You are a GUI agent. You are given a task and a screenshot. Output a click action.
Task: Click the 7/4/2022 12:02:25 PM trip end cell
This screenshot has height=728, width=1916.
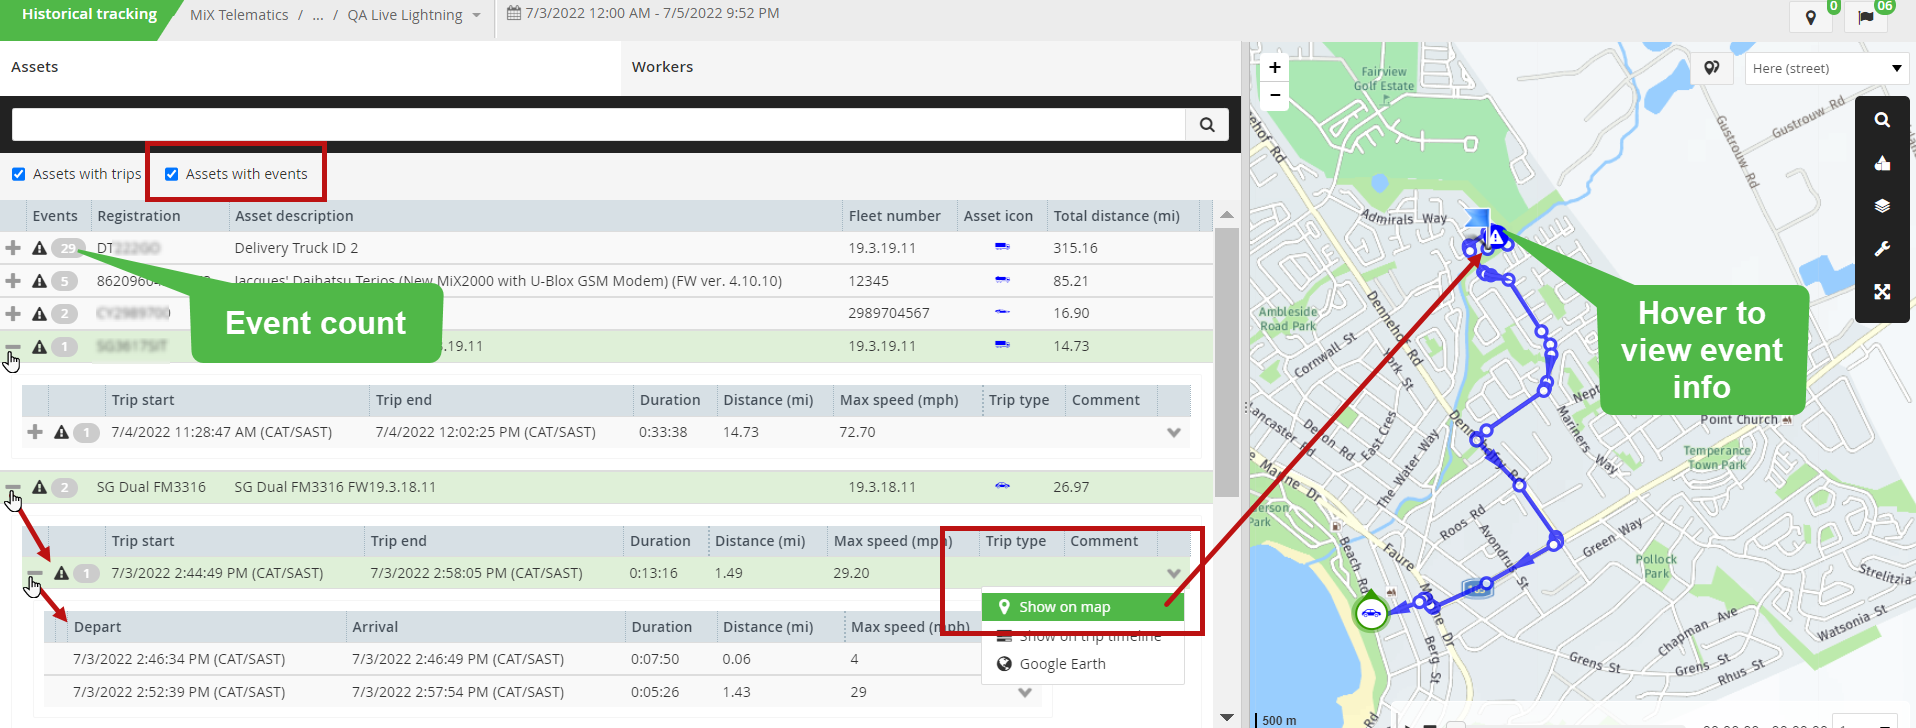tap(485, 432)
